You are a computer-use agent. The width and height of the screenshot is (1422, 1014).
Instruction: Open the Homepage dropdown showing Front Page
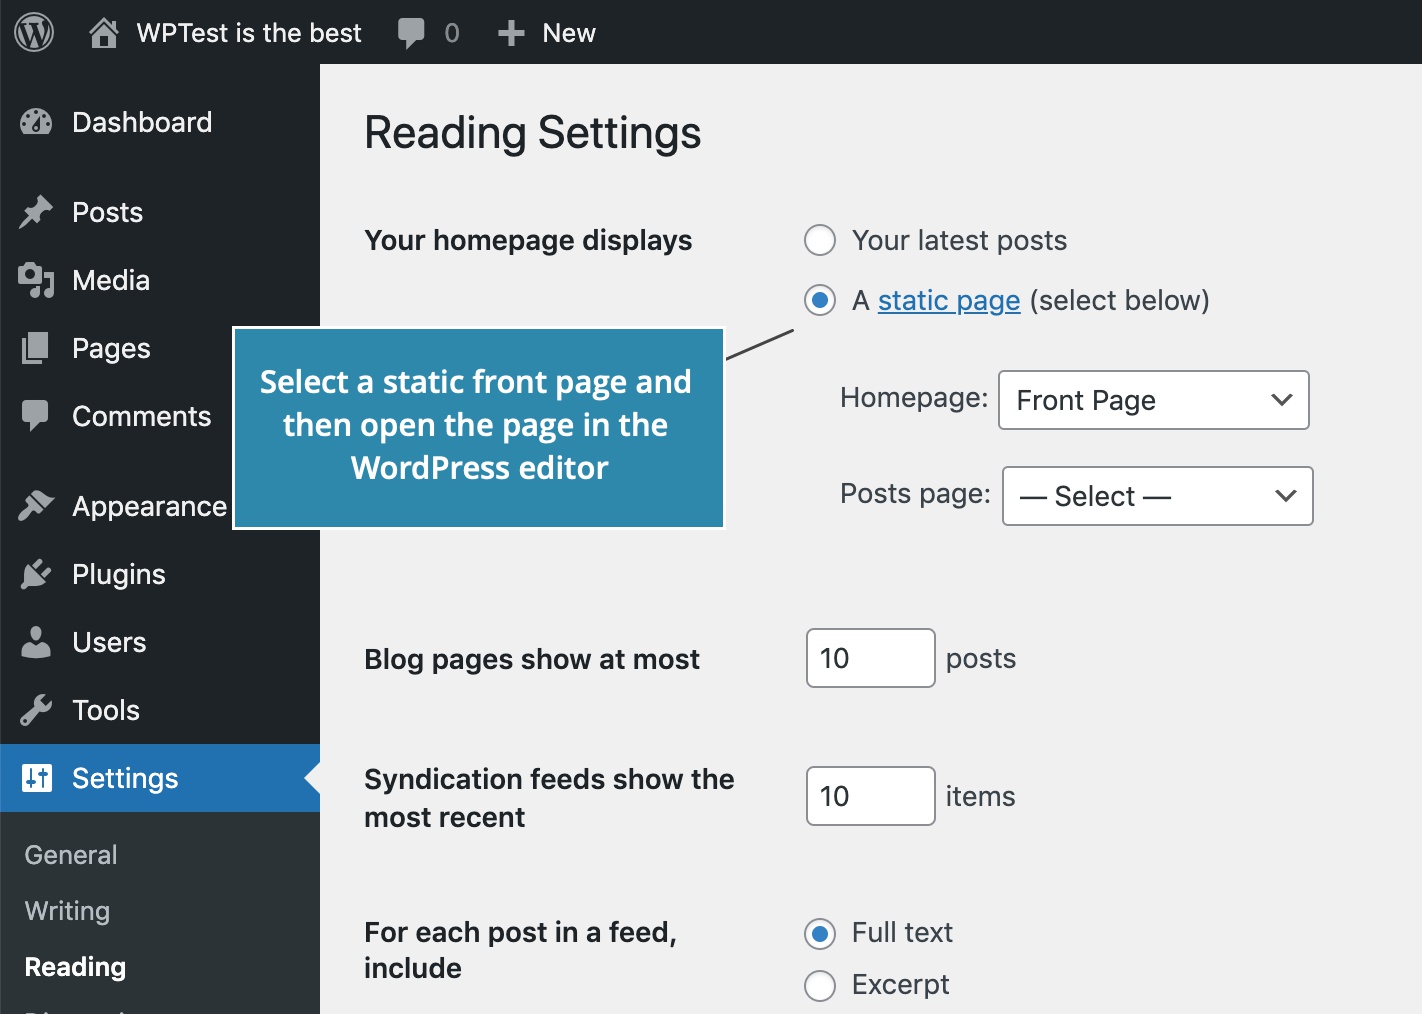click(x=1154, y=400)
